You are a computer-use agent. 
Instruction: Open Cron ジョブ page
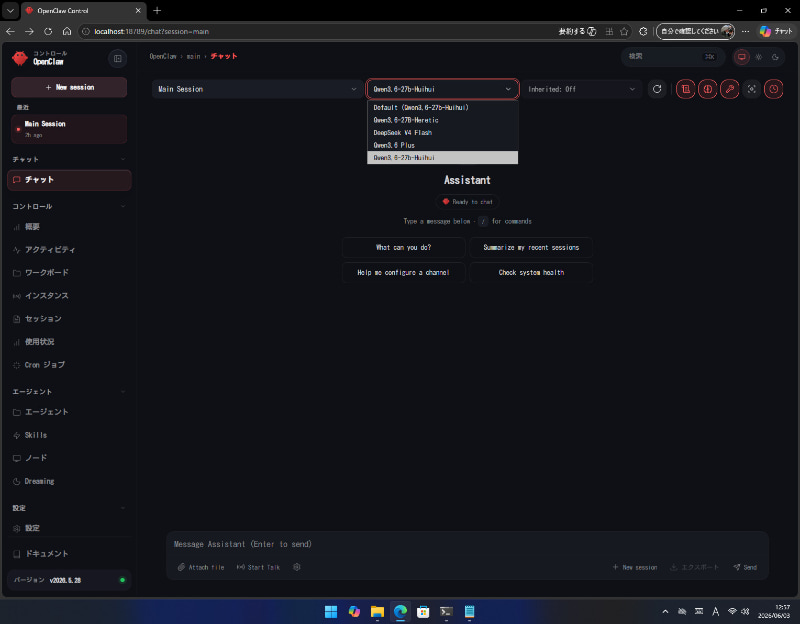[x=69, y=365]
